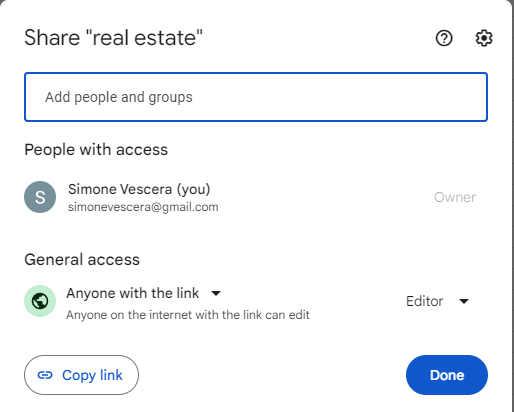Click the grayed Owner role label
This screenshot has height=412, width=514.
pyautogui.click(x=455, y=197)
